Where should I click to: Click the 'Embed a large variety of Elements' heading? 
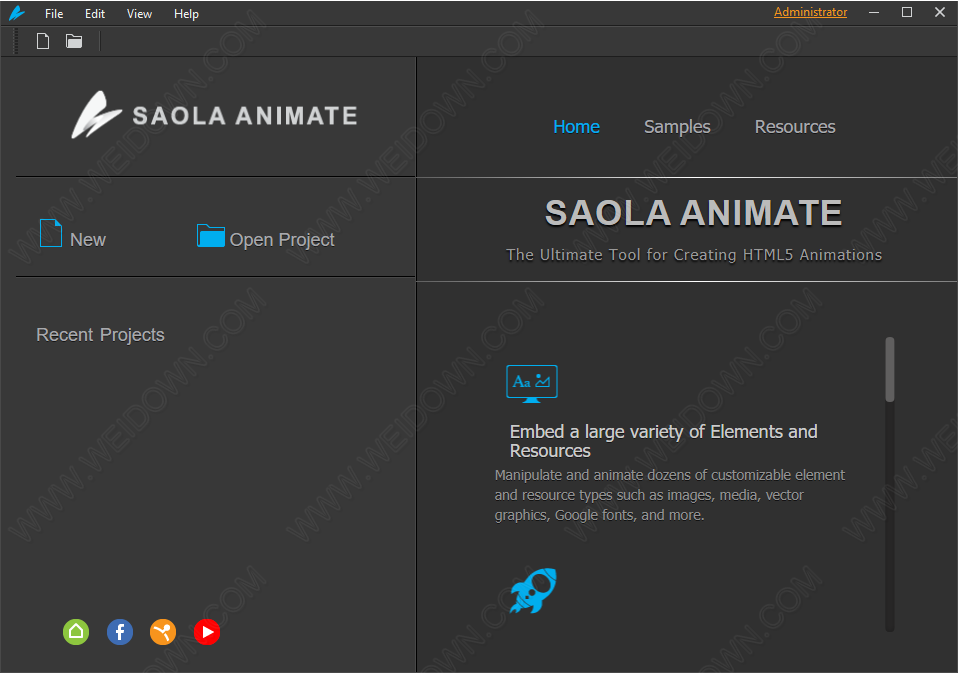click(x=664, y=441)
